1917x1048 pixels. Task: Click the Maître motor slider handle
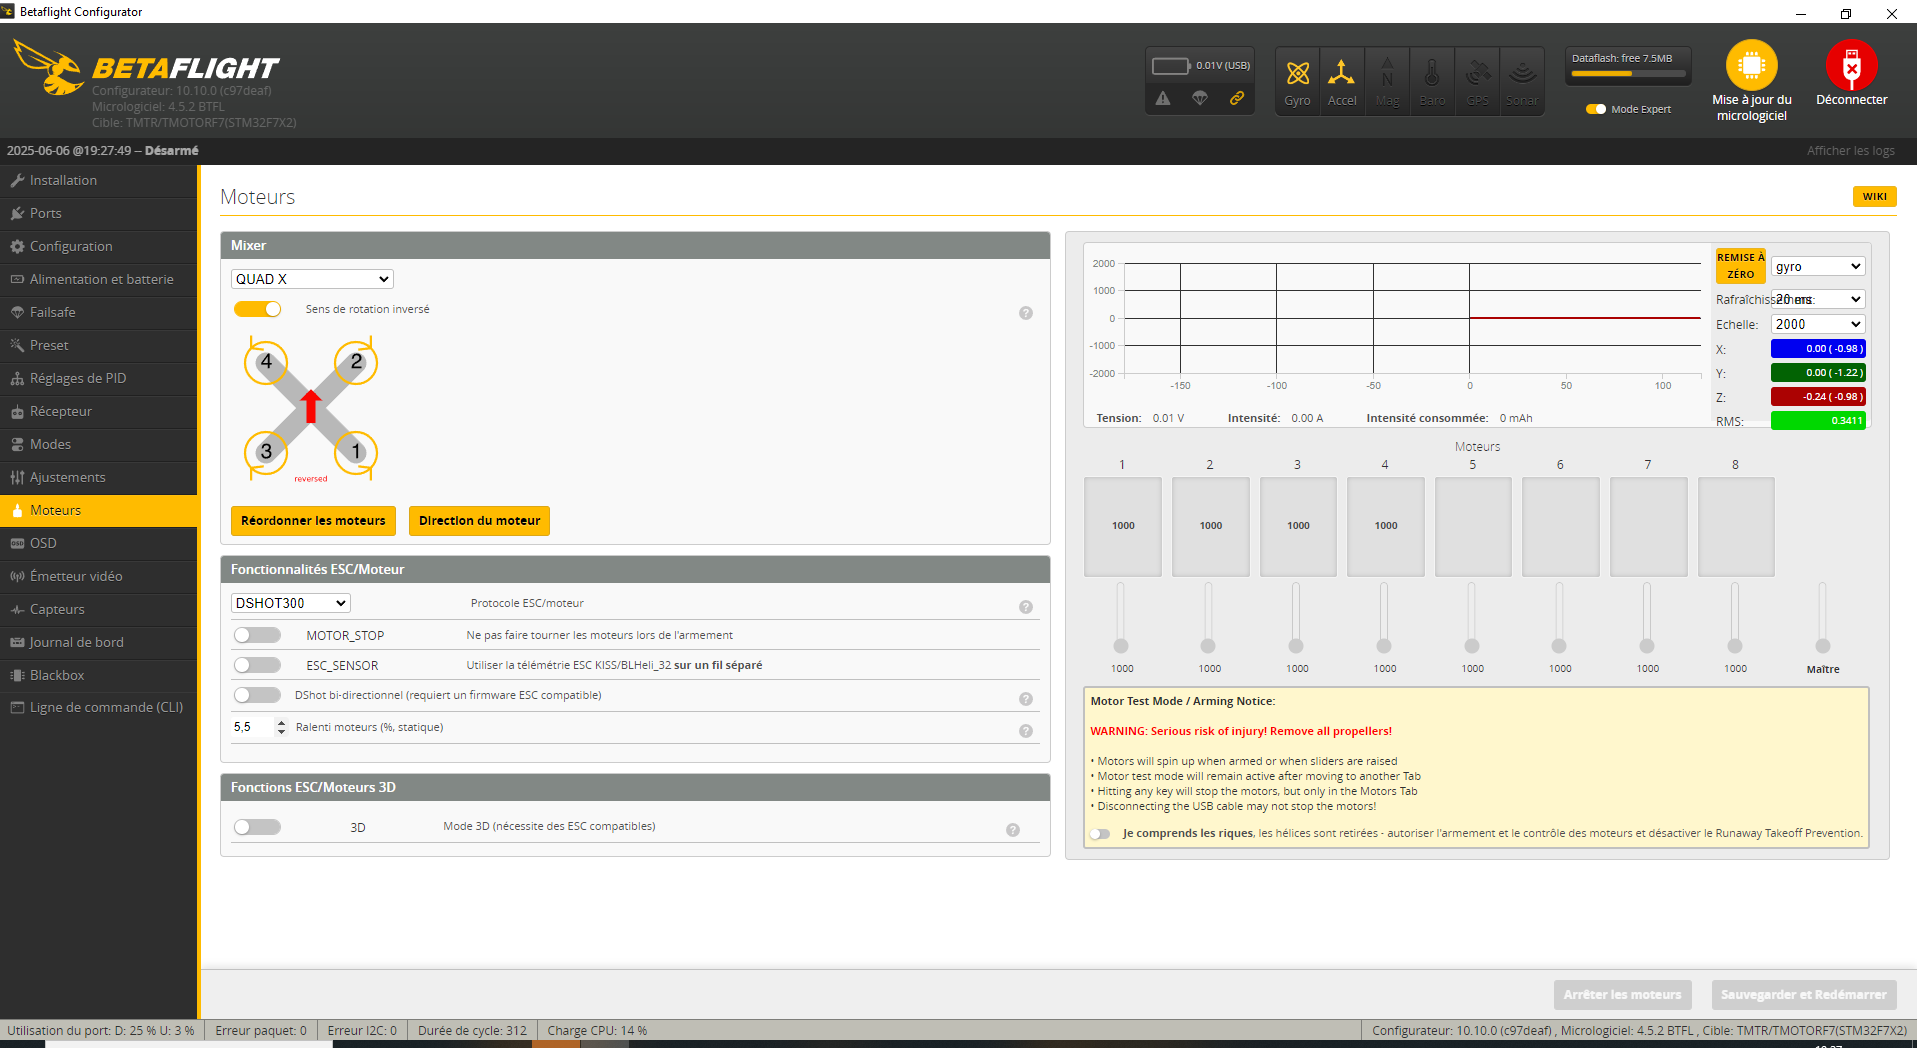point(1822,646)
